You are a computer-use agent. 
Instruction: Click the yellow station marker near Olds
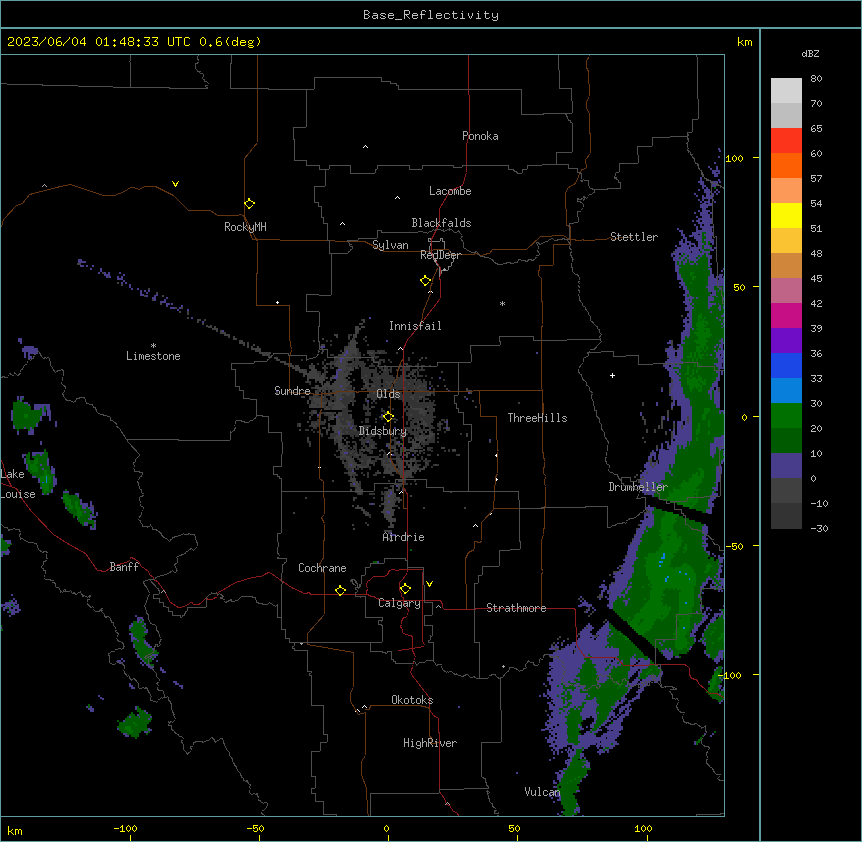(388, 417)
